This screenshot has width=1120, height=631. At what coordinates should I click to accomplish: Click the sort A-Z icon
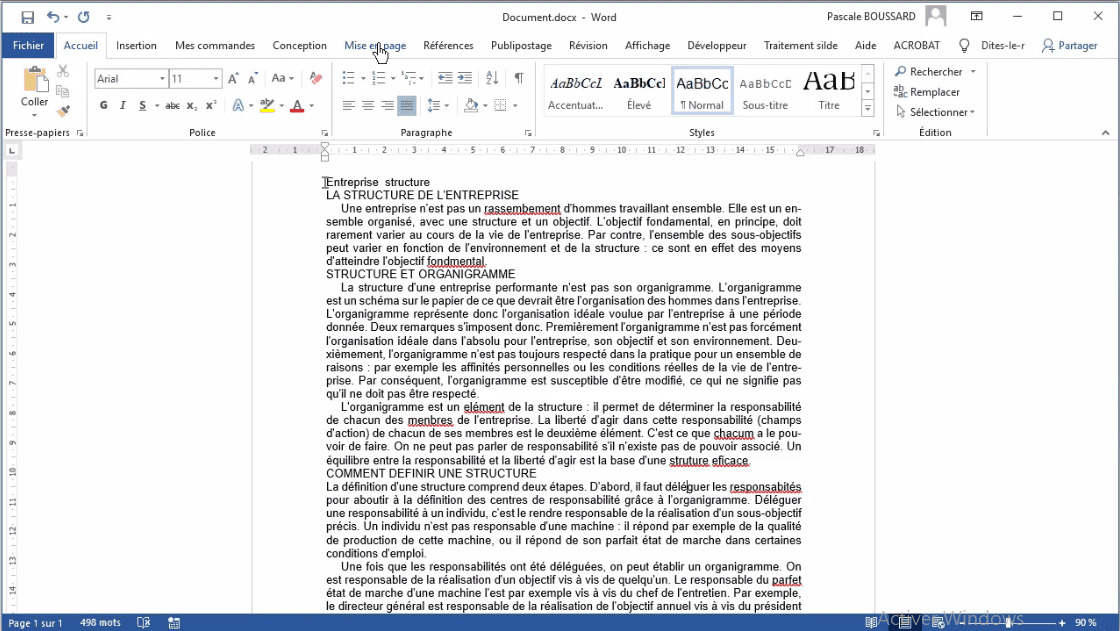[x=492, y=78]
